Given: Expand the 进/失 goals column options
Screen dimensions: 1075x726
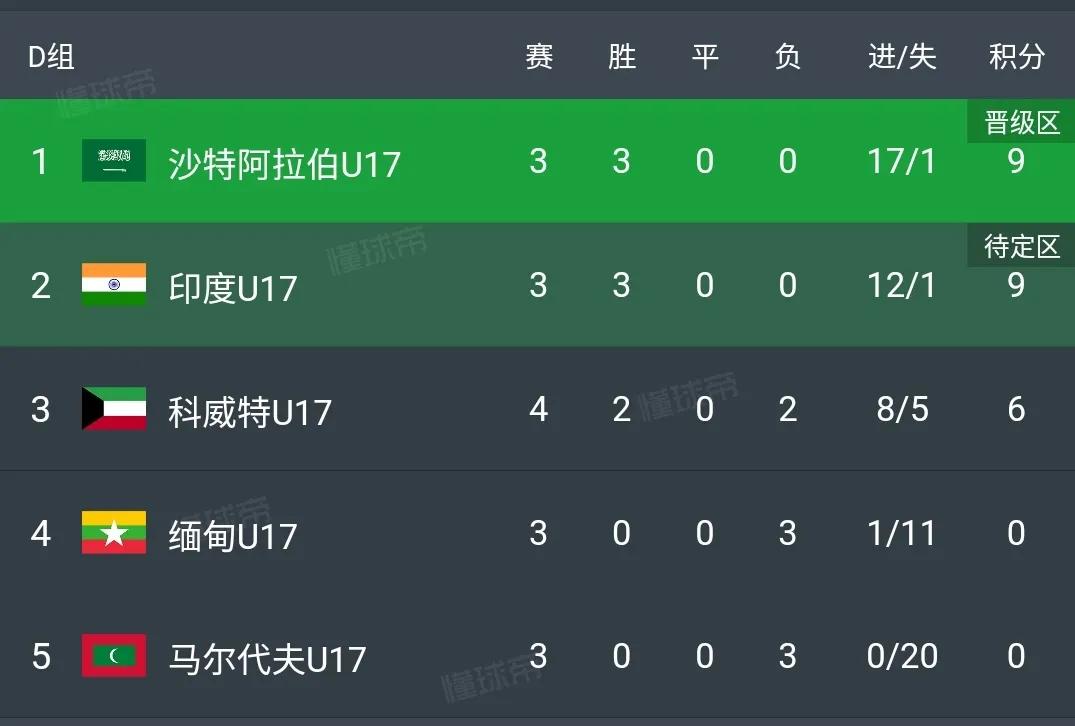Looking at the screenshot, I should point(901,56).
